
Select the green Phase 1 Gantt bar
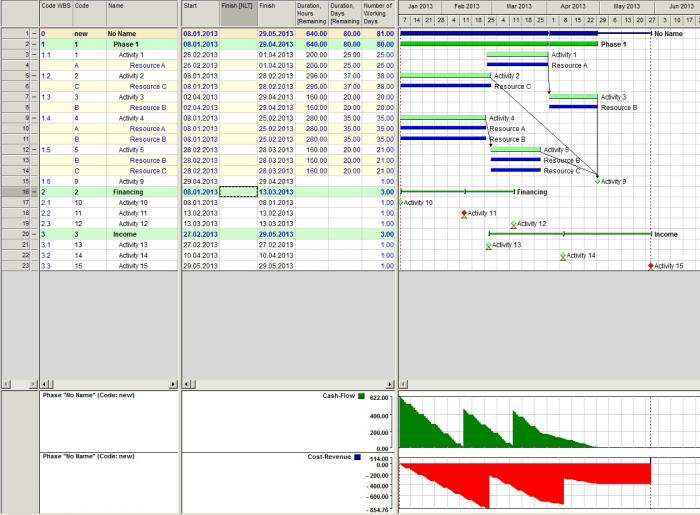pos(499,44)
